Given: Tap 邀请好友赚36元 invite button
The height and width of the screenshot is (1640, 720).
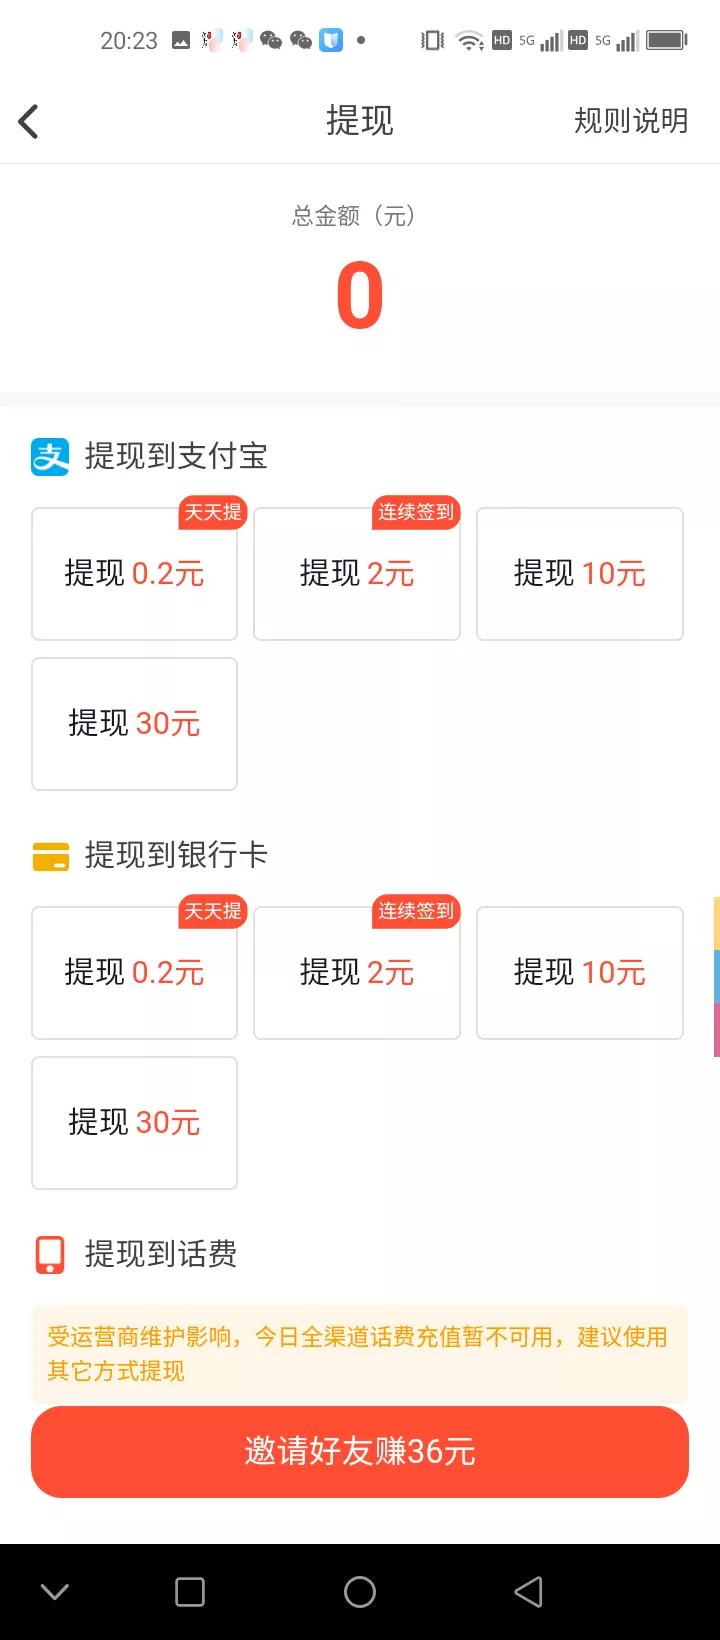Looking at the screenshot, I should 360,1451.
